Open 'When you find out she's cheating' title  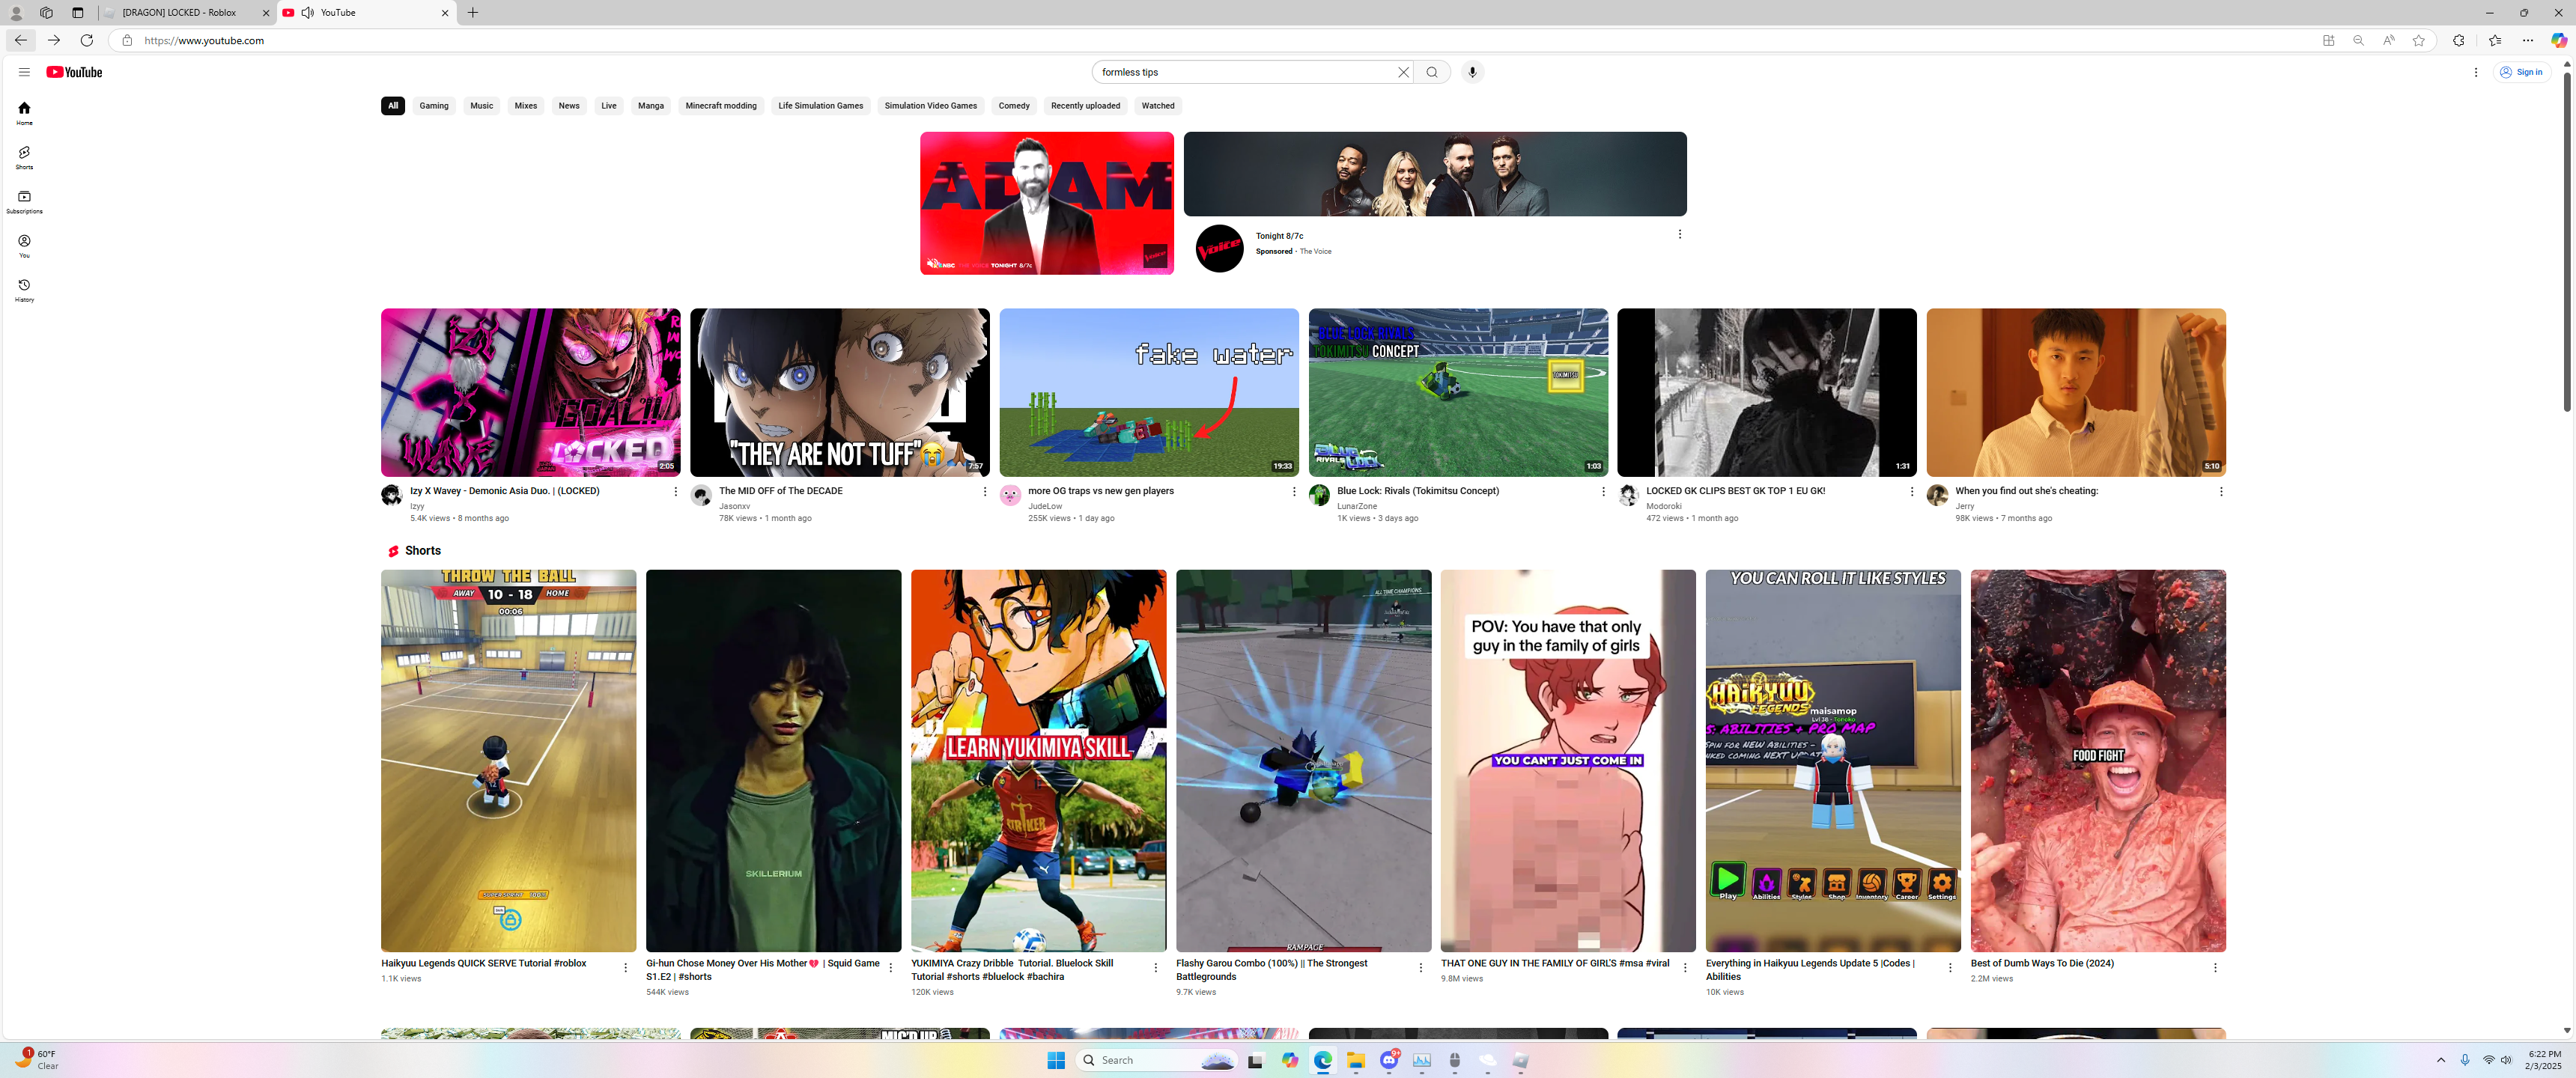[x=2026, y=491]
